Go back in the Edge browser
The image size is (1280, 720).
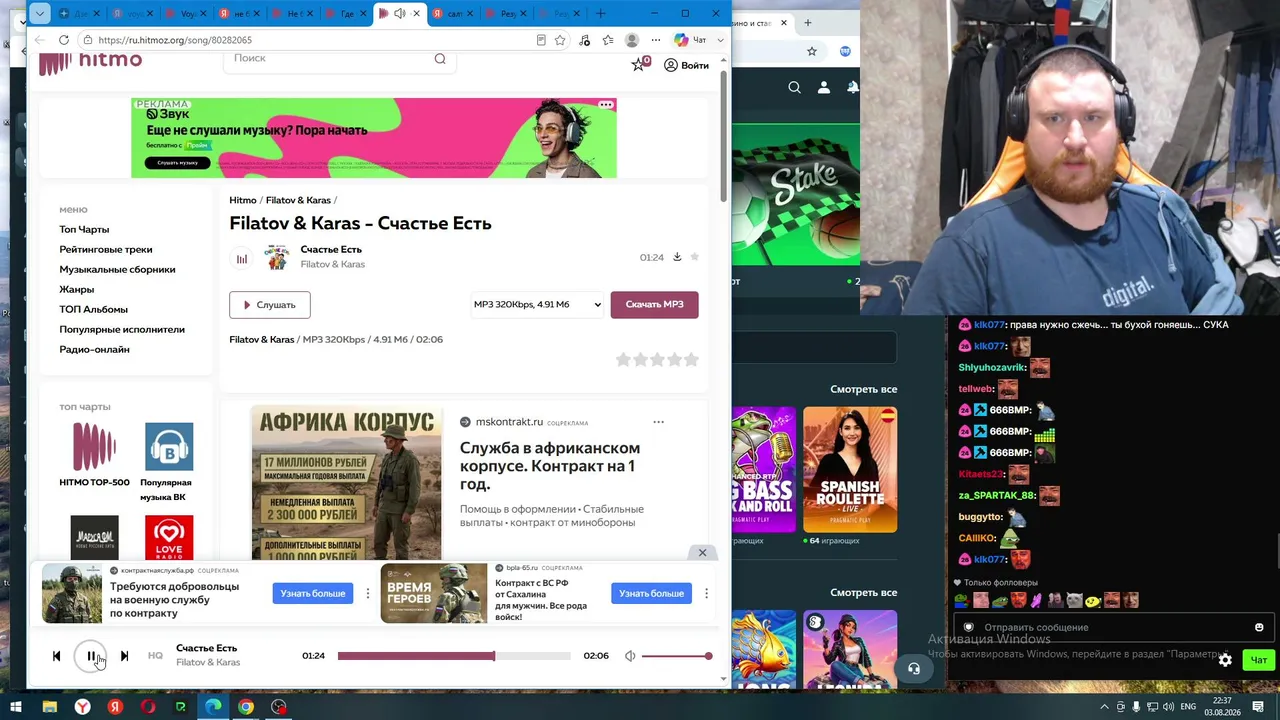[x=39, y=40]
